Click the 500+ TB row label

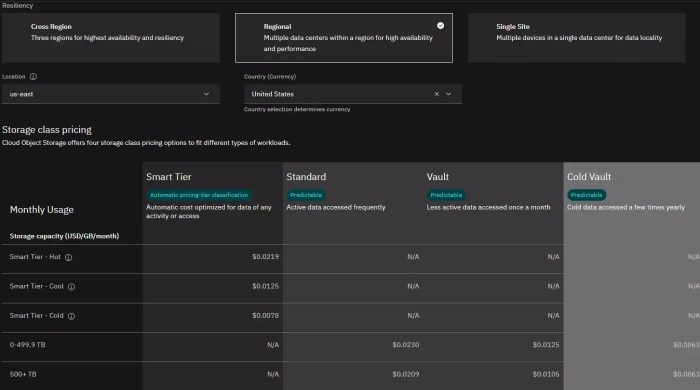pos(23,374)
